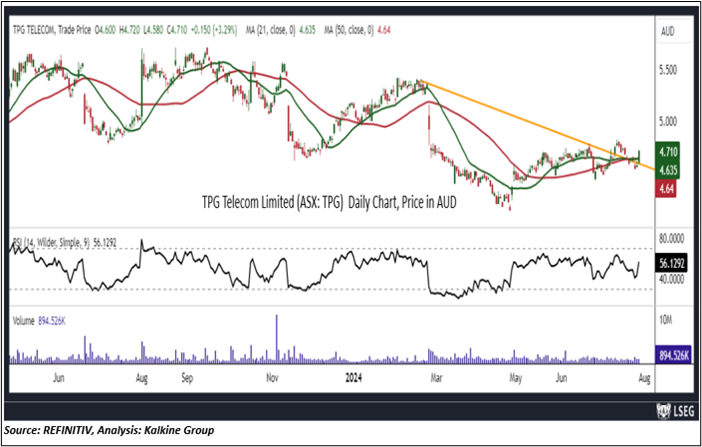Click the tallest volume bar near Nov
This screenshot has height=447, width=702.
click(x=277, y=339)
